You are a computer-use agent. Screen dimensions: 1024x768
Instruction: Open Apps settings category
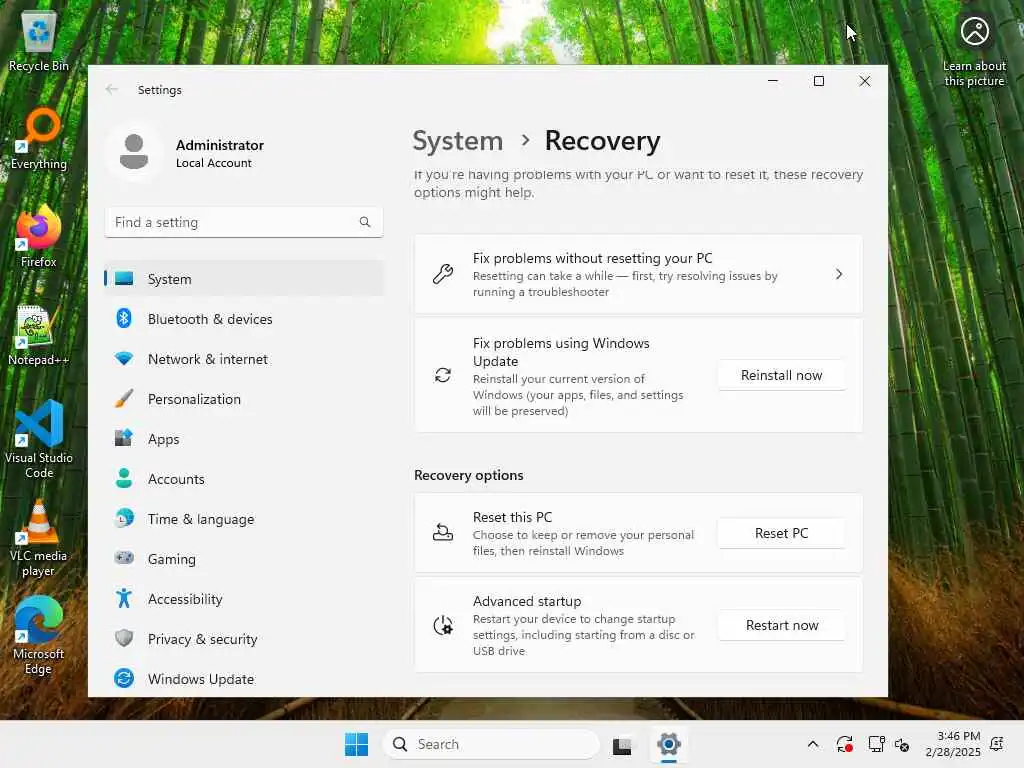click(x=244, y=439)
